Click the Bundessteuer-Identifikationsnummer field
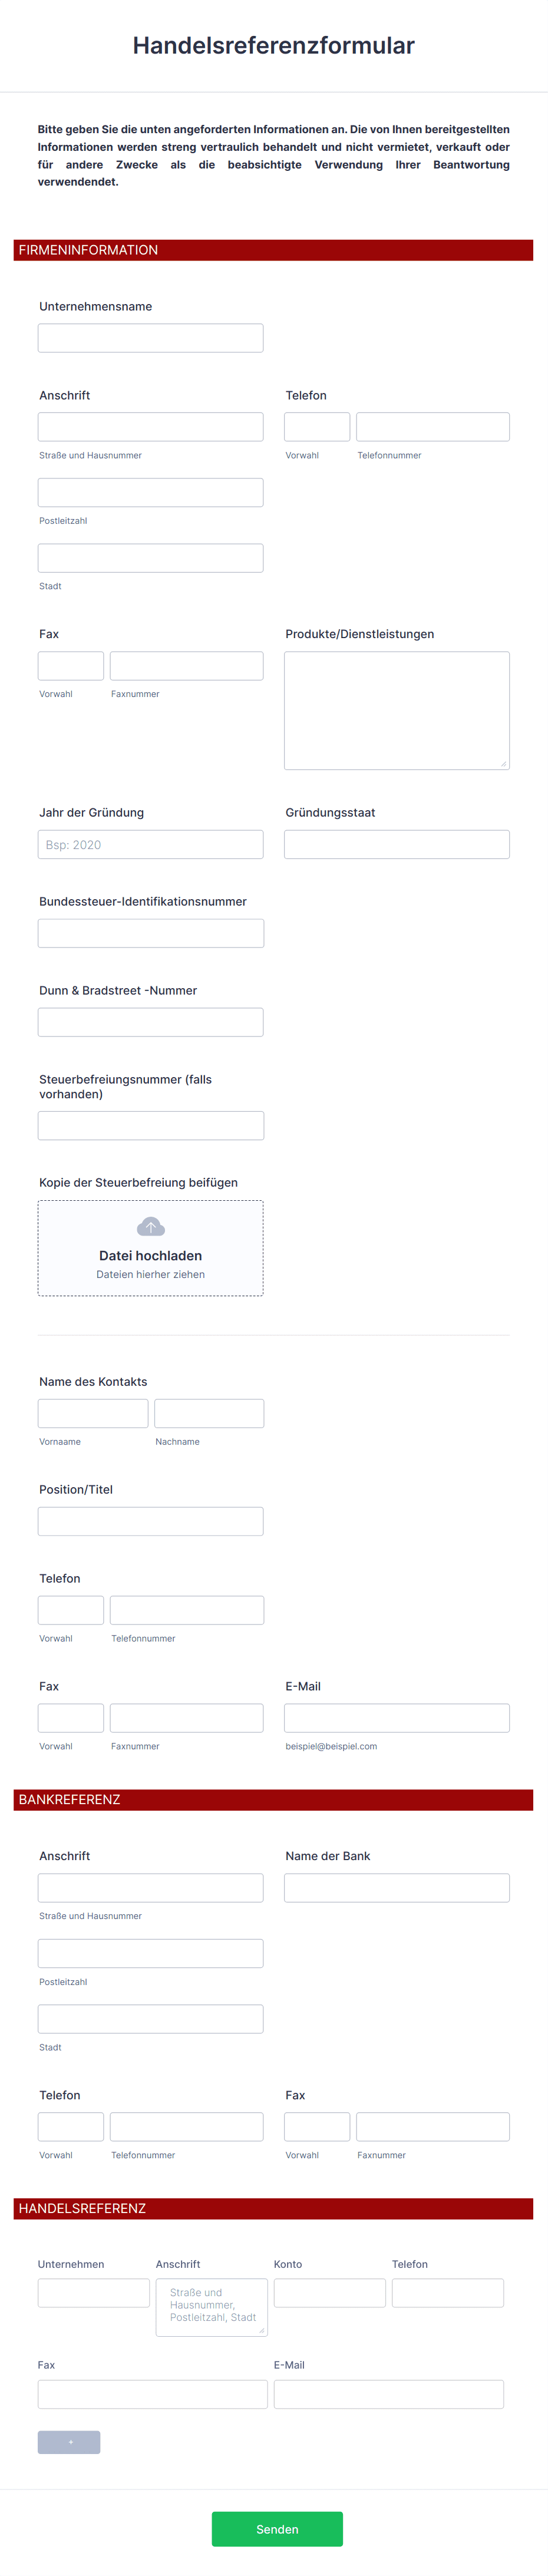Viewport: 548px width, 2576px height. (x=150, y=933)
